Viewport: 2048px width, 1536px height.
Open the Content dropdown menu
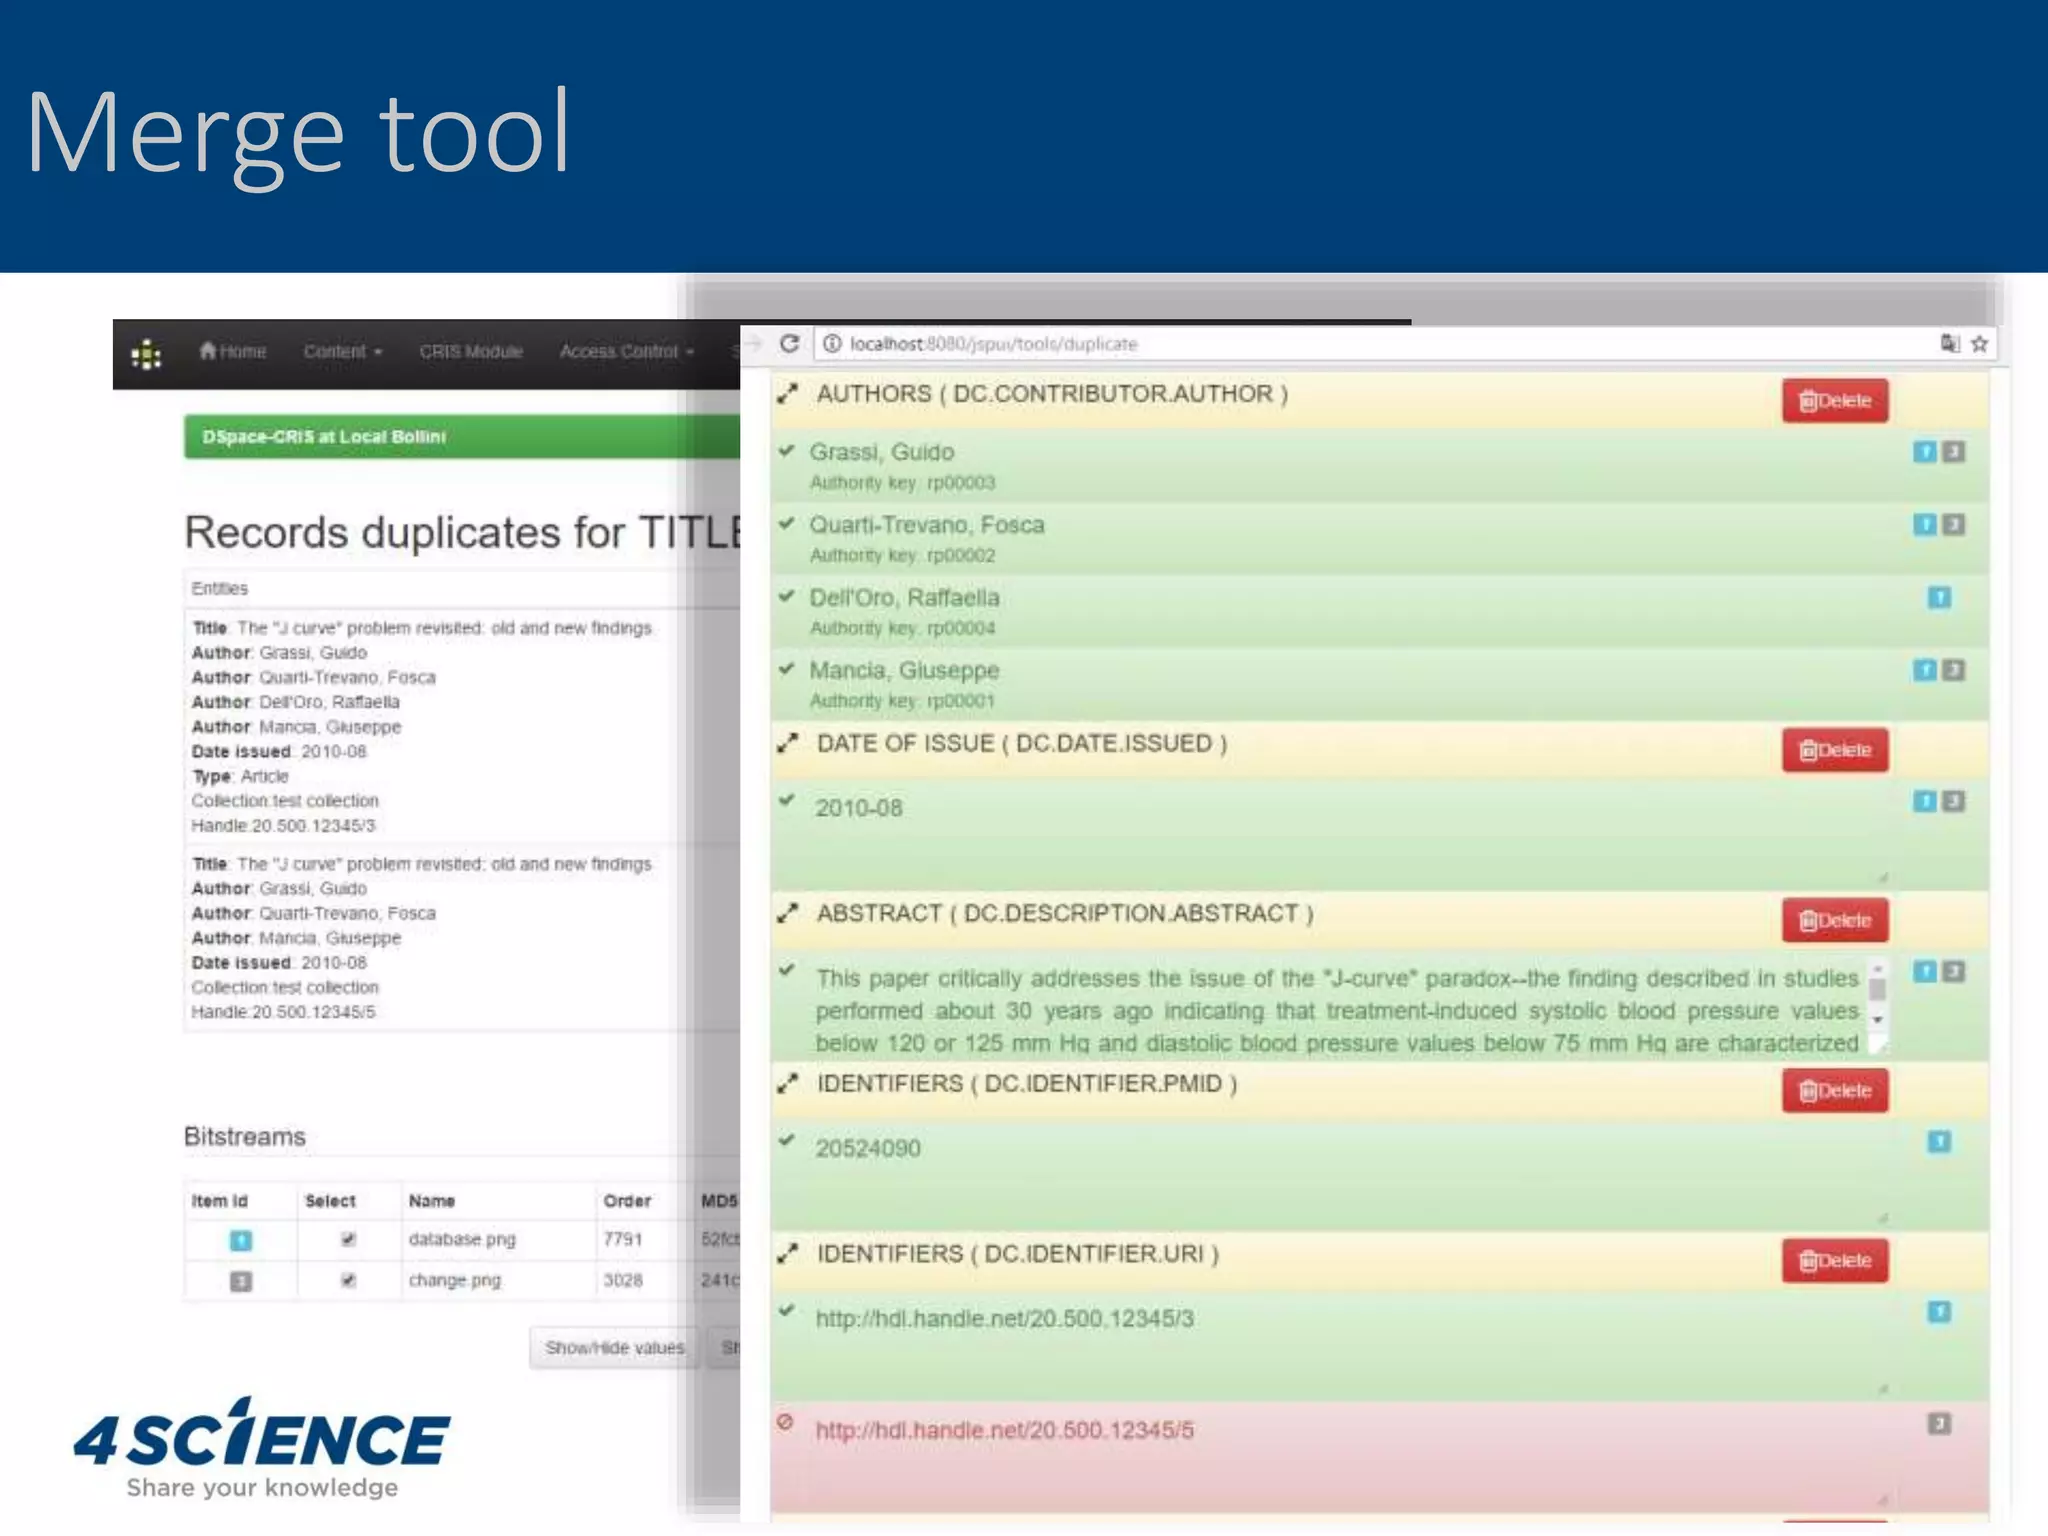(x=343, y=351)
